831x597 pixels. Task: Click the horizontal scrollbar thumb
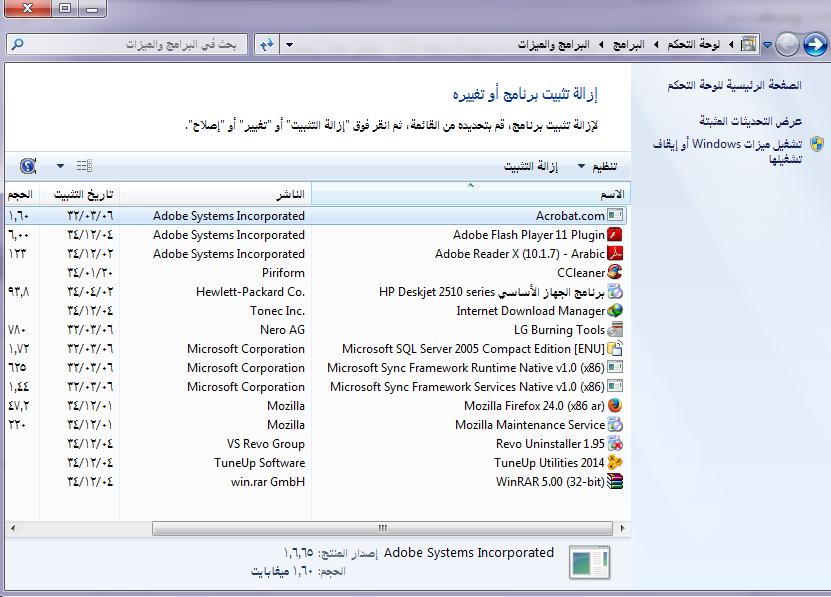coord(382,528)
